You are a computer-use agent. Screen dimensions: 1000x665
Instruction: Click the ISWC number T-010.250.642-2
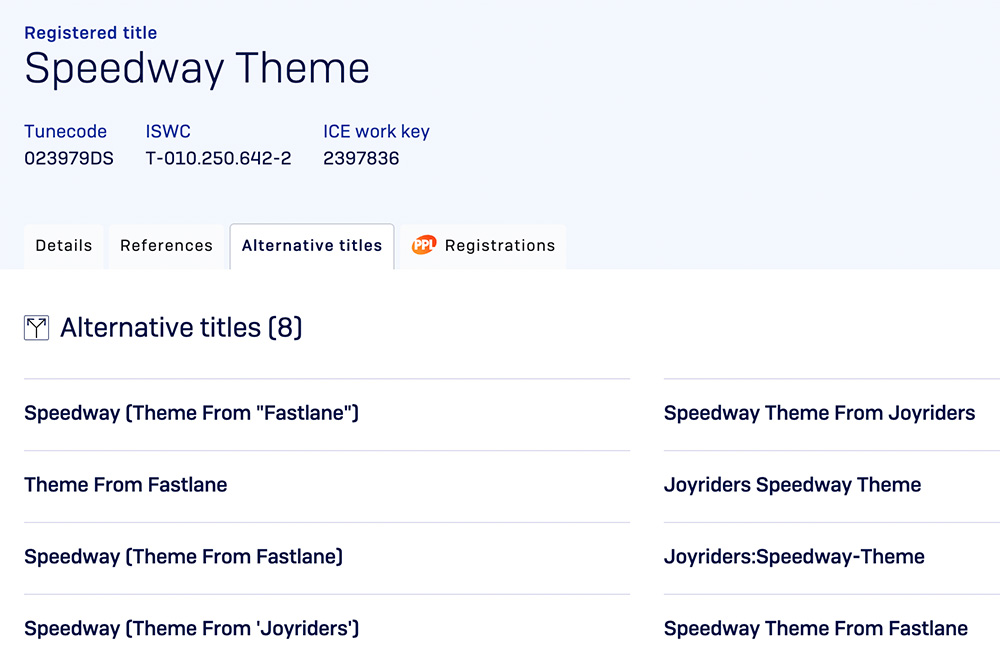tap(218, 158)
